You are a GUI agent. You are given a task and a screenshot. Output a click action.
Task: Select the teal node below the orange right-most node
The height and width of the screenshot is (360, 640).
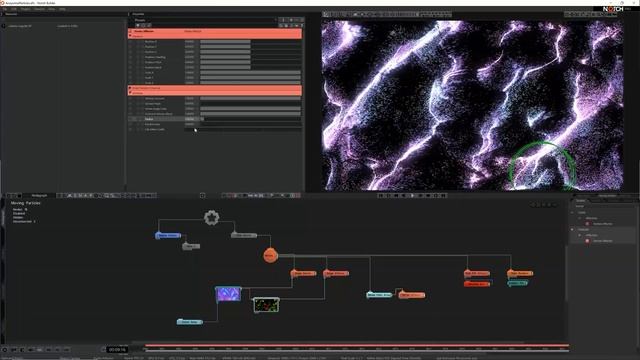click(517, 283)
